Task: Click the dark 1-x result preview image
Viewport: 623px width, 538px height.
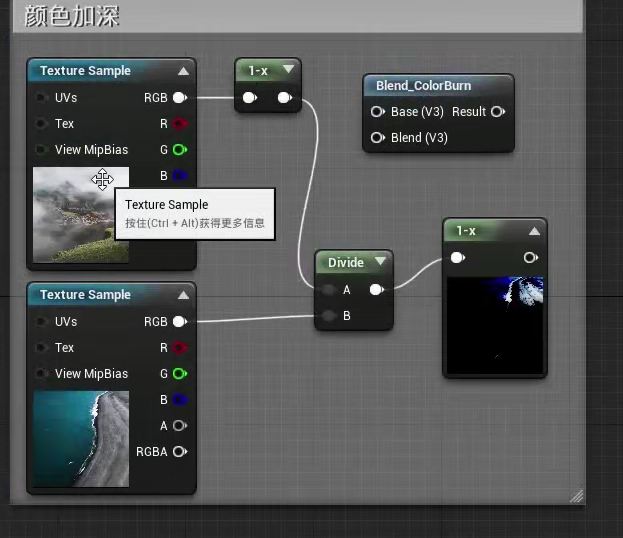Action: click(495, 325)
